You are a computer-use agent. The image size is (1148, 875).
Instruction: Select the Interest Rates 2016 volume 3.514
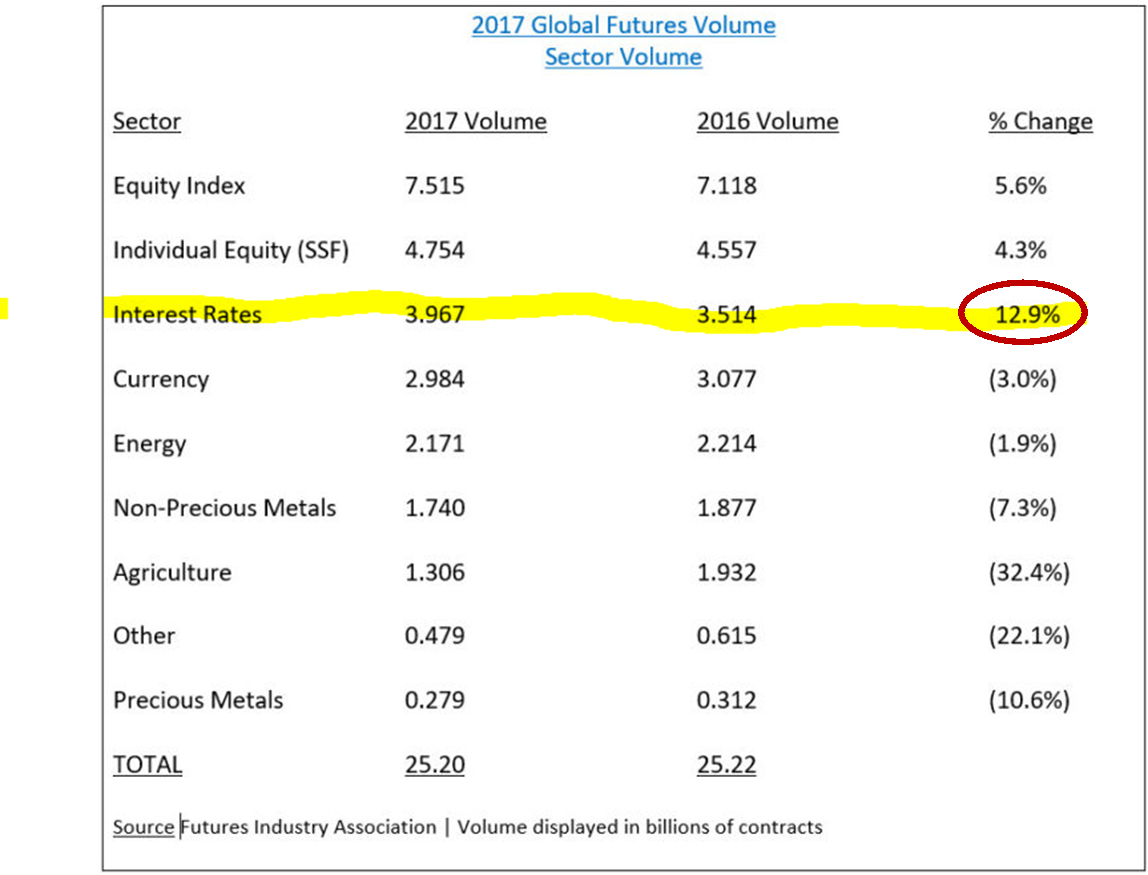click(726, 316)
